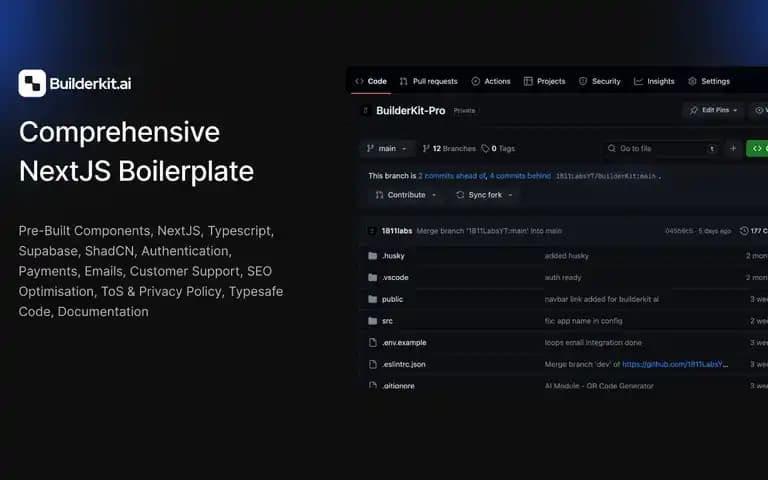
Task: Open the Security tab
Action: click(600, 81)
